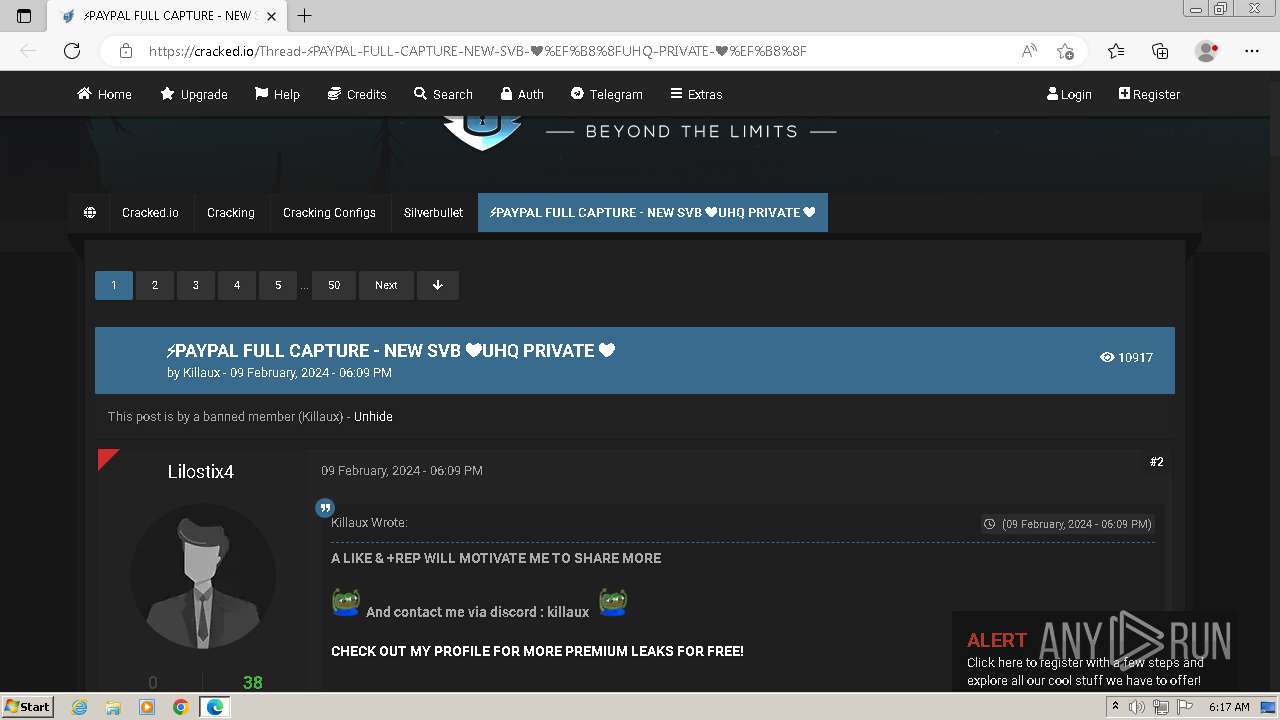This screenshot has height=720, width=1280.
Task: Click the right Pepe emoji
Action: click(x=613, y=602)
